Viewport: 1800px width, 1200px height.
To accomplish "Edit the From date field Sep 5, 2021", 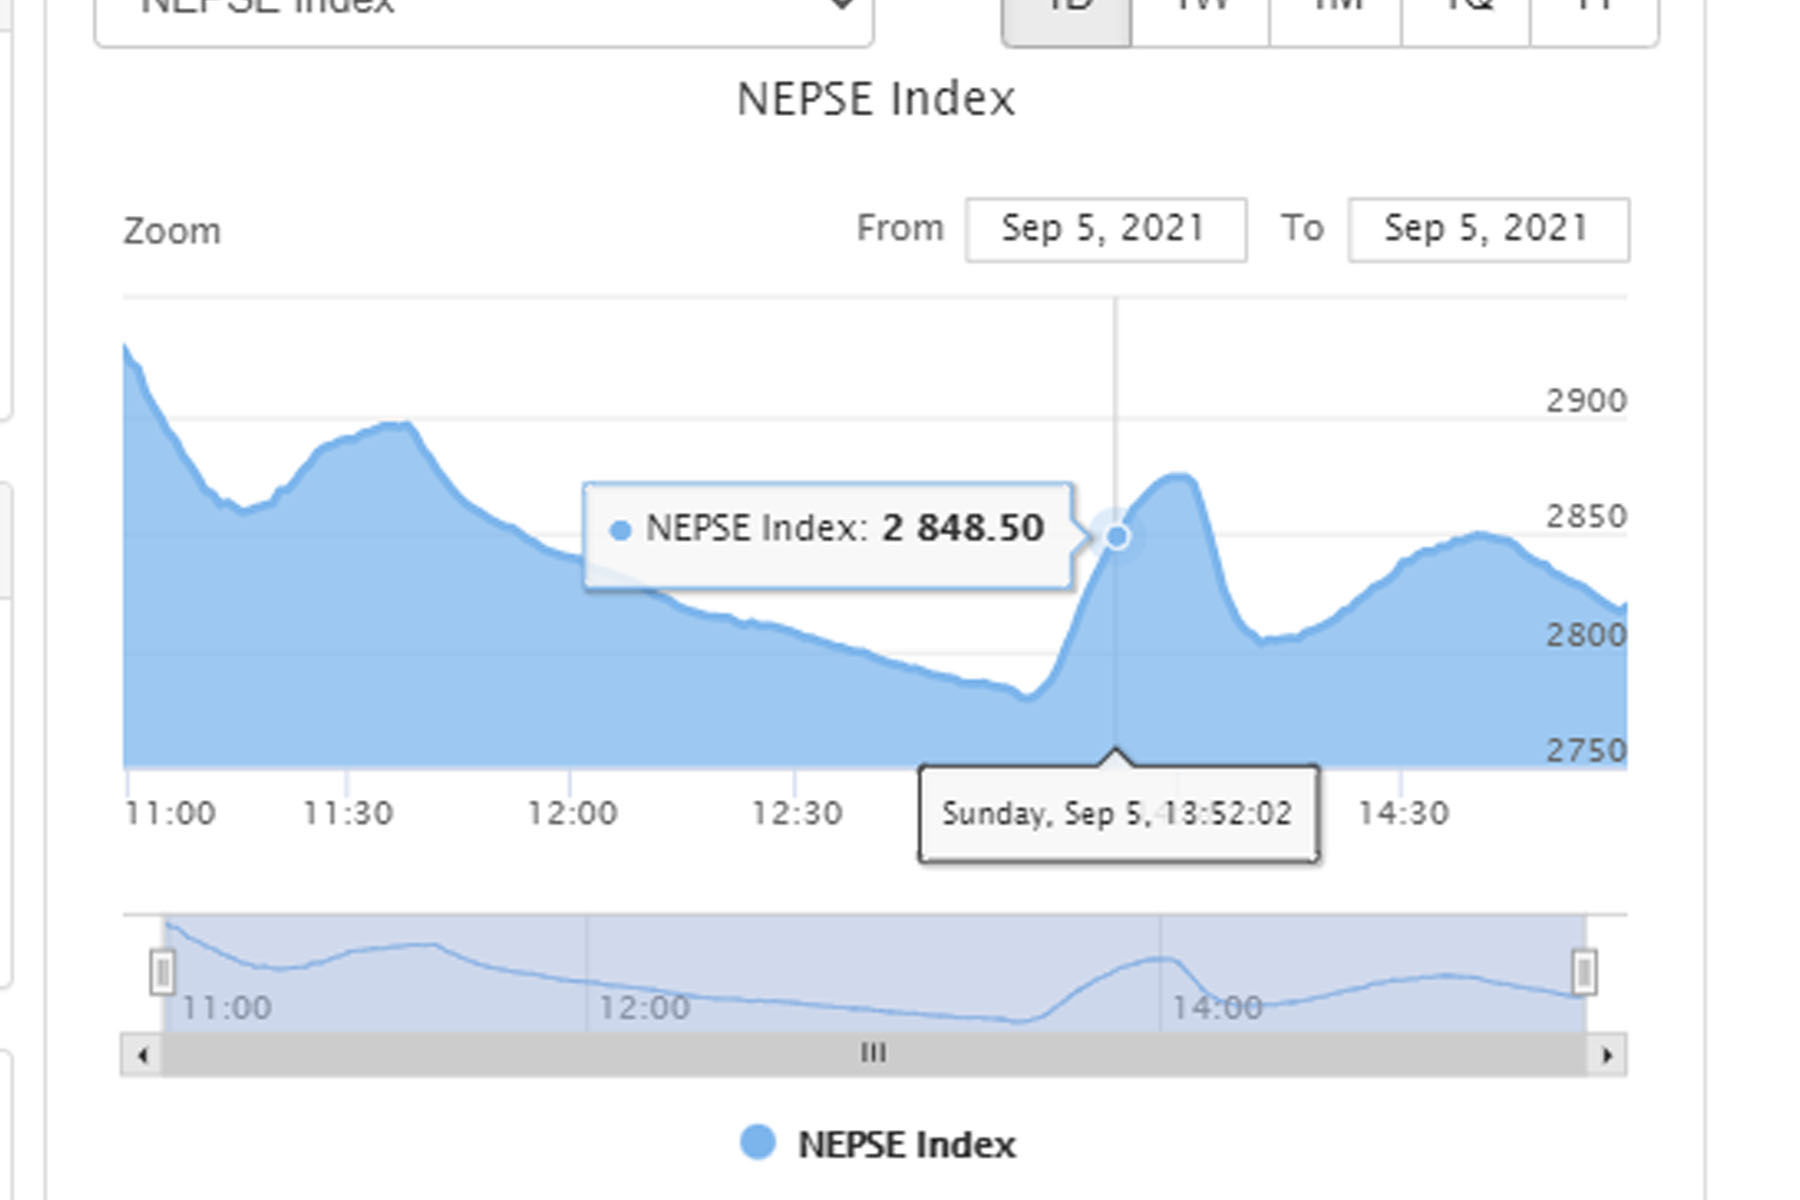I will click(x=1105, y=230).
